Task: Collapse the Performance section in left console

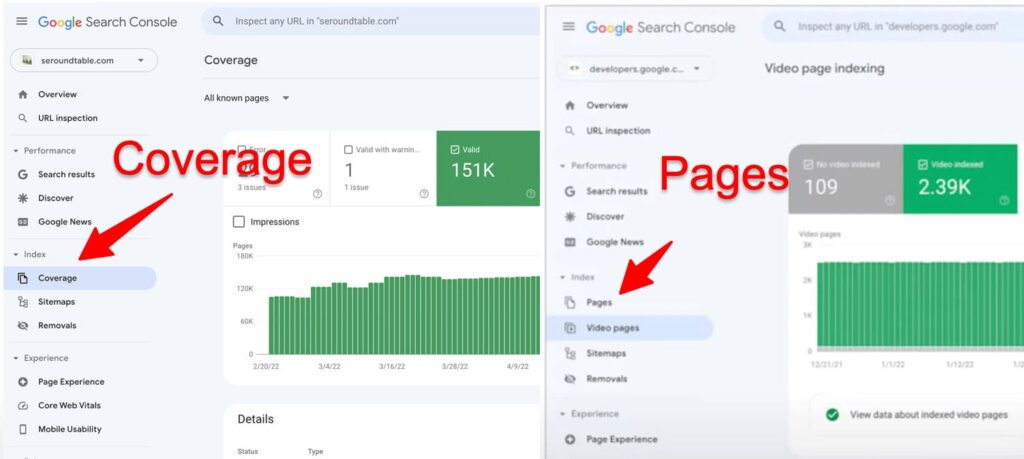Action: click(16, 151)
